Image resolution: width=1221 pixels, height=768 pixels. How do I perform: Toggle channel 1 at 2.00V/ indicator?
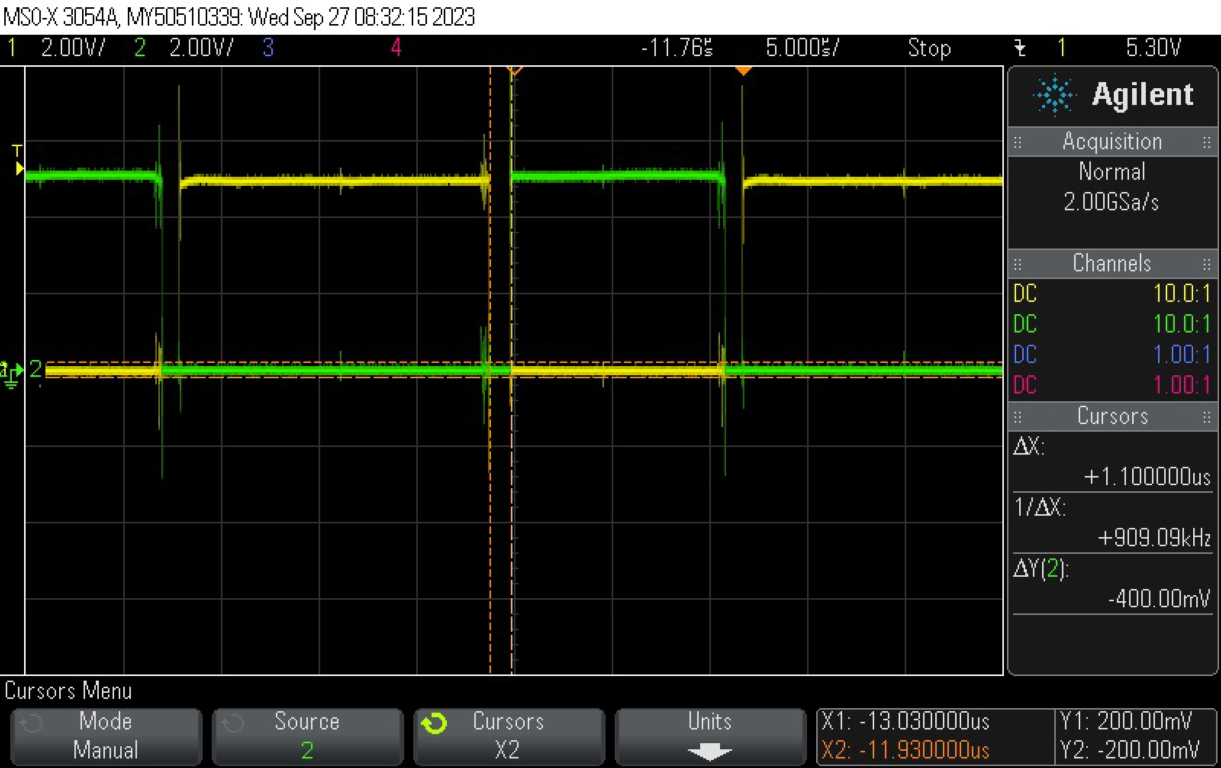(x=58, y=47)
